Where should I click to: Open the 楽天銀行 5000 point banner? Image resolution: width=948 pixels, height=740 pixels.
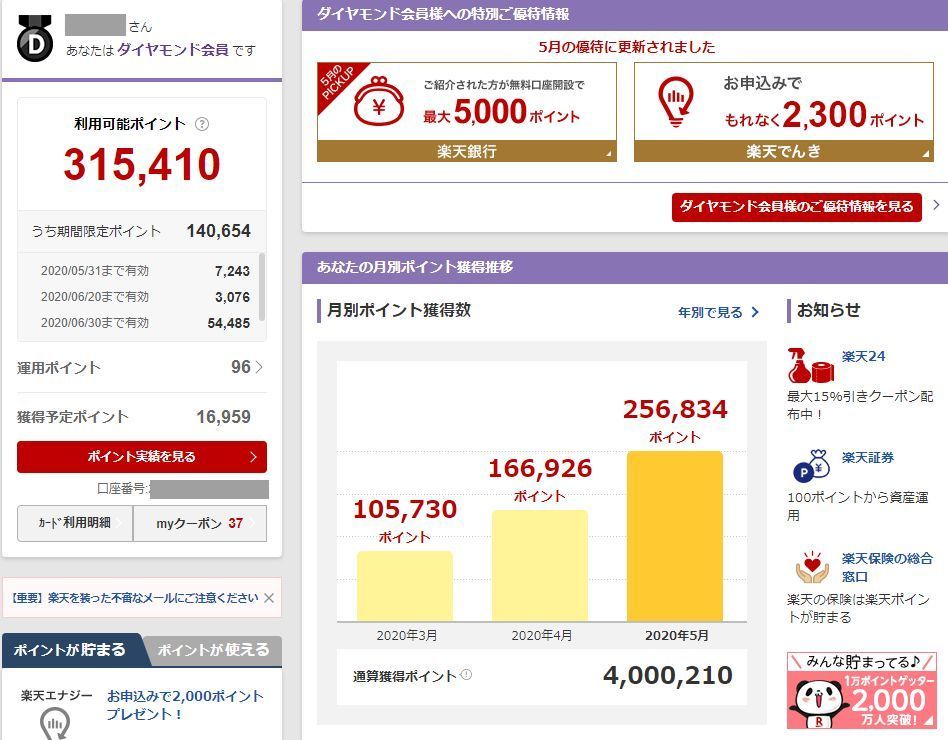467,112
